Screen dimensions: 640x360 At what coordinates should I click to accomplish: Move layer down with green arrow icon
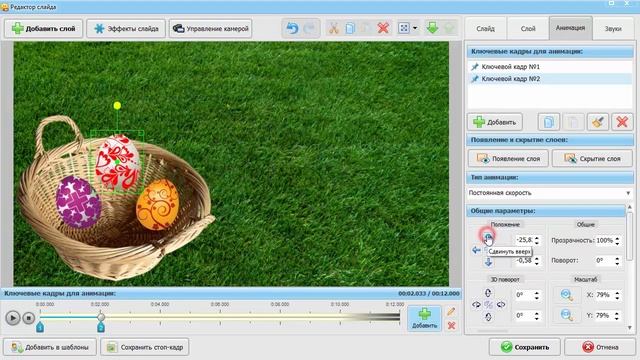433,28
